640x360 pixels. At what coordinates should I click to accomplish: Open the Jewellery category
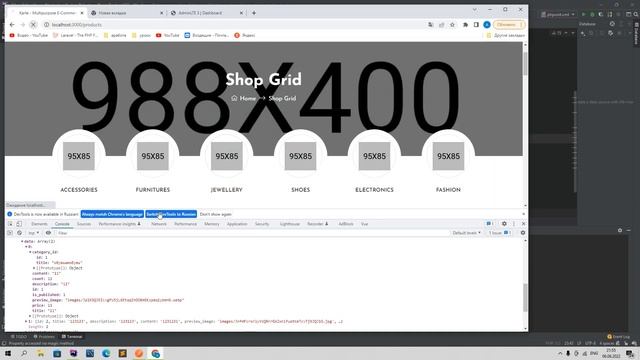(x=227, y=190)
